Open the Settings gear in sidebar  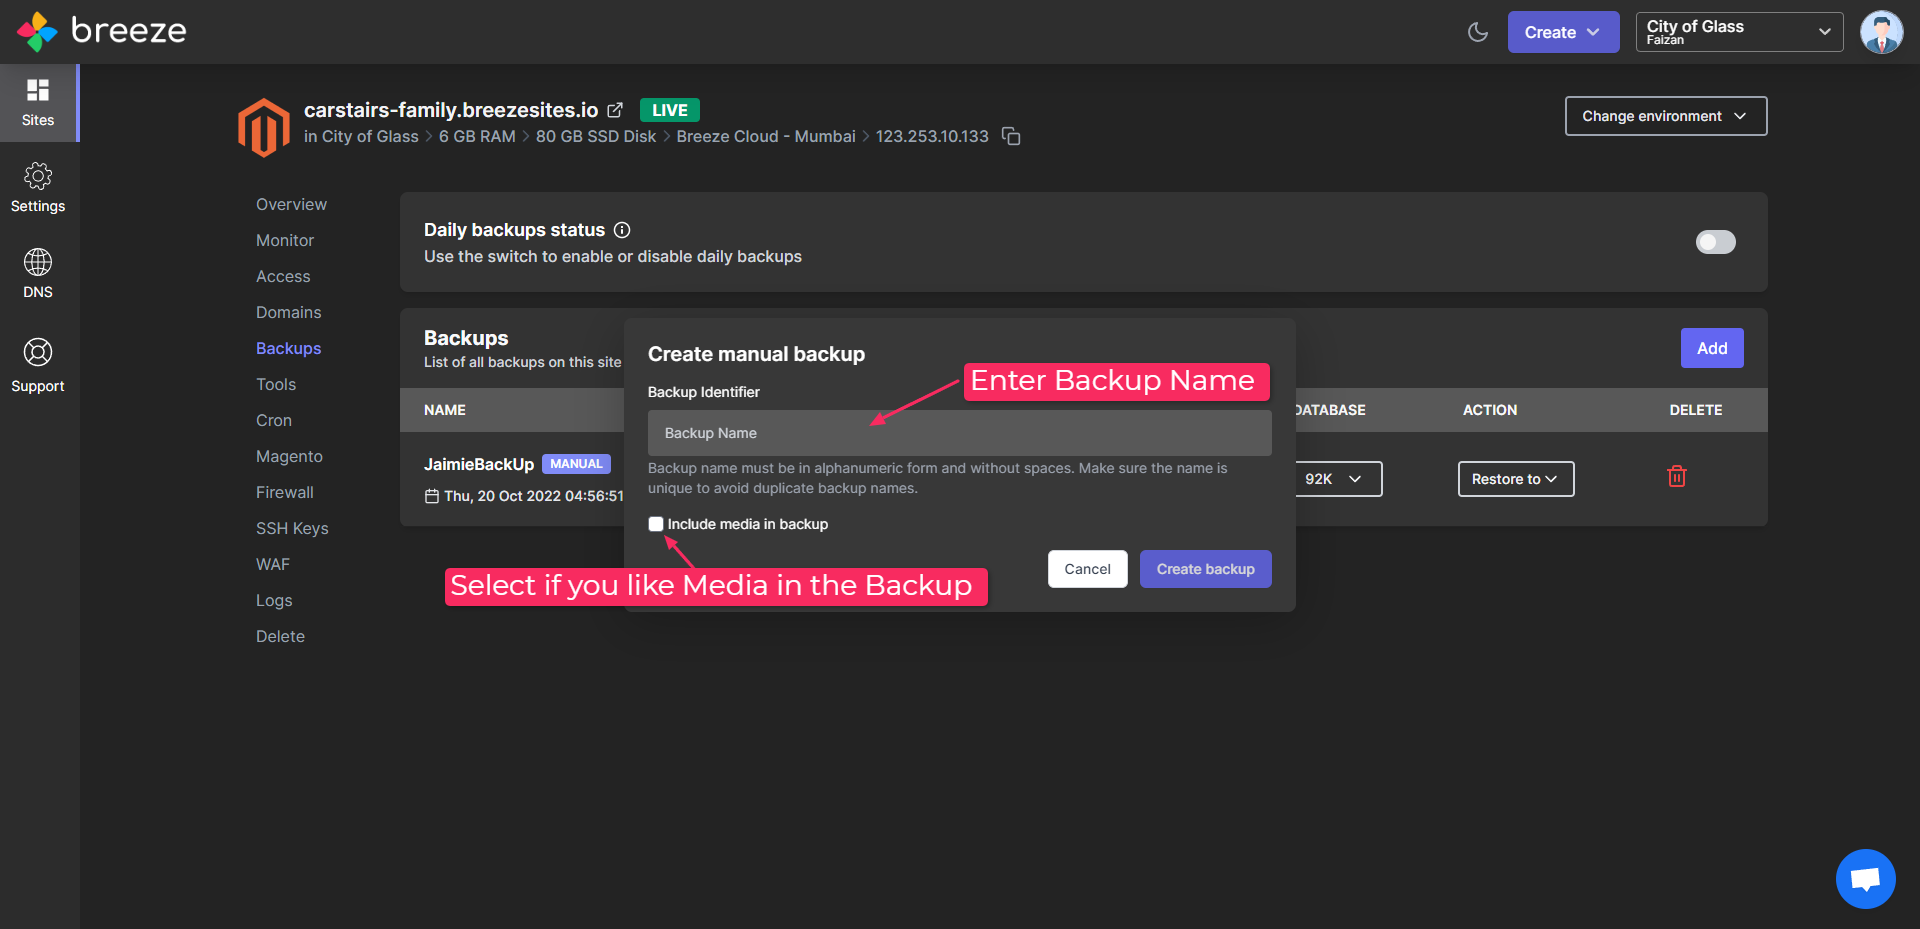coord(38,188)
